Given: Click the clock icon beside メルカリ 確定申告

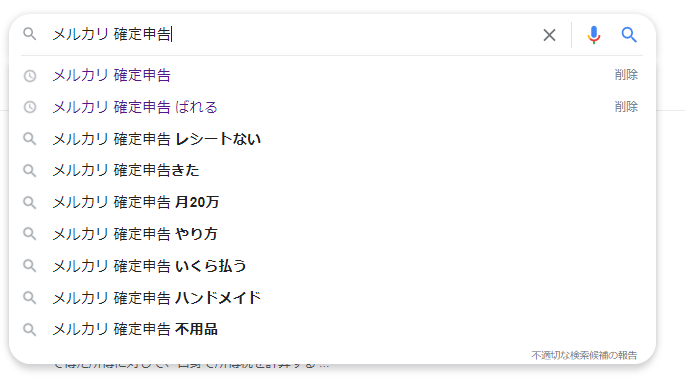Looking at the screenshot, I should (x=30, y=76).
